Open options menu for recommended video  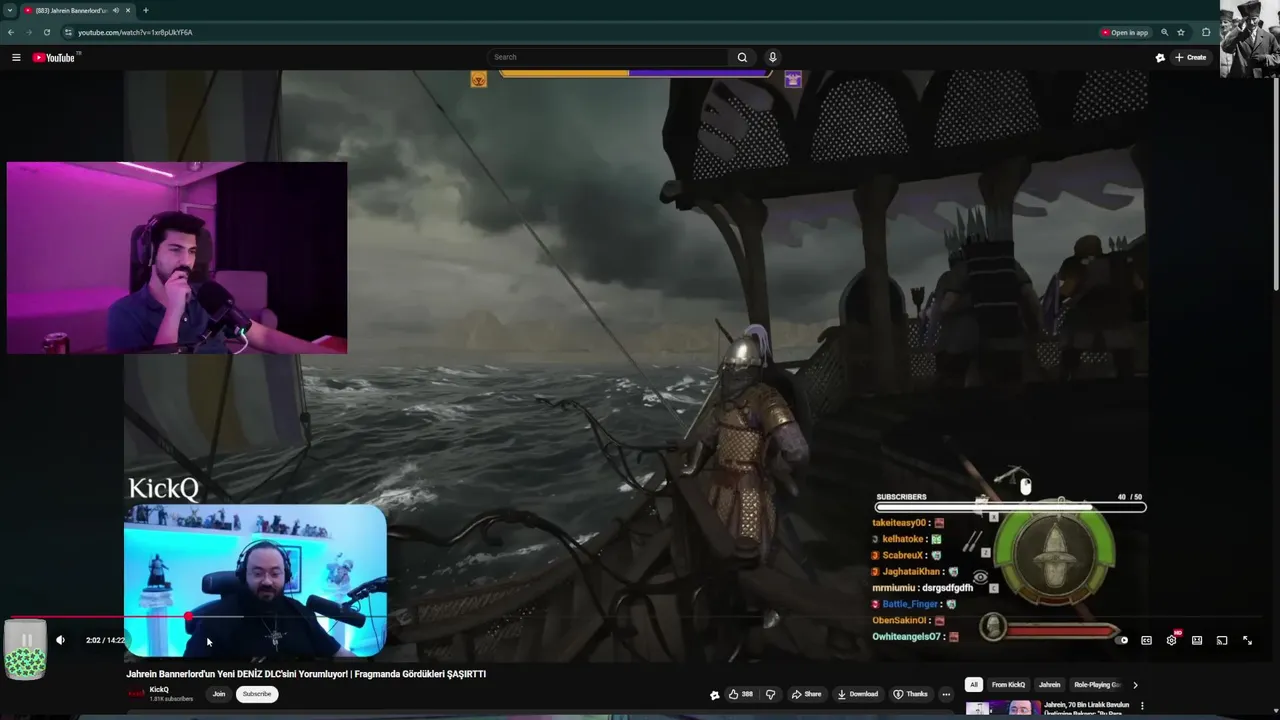point(1142,706)
